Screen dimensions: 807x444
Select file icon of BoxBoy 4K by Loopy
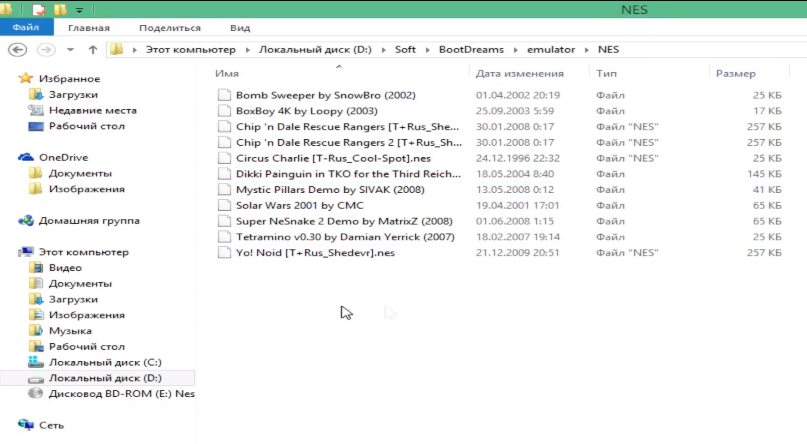pyautogui.click(x=224, y=111)
